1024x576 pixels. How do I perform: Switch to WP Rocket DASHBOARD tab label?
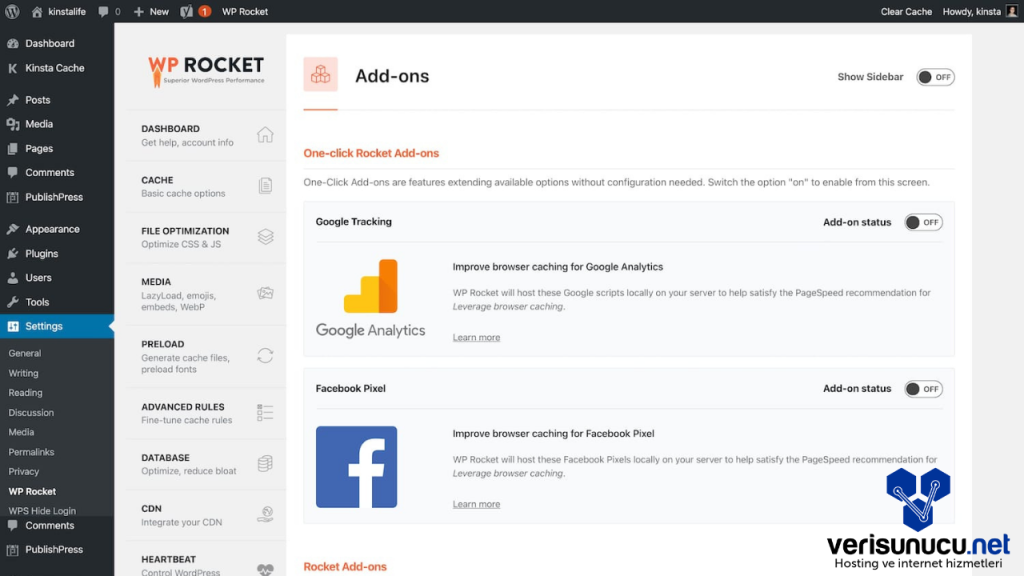(170, 129)
